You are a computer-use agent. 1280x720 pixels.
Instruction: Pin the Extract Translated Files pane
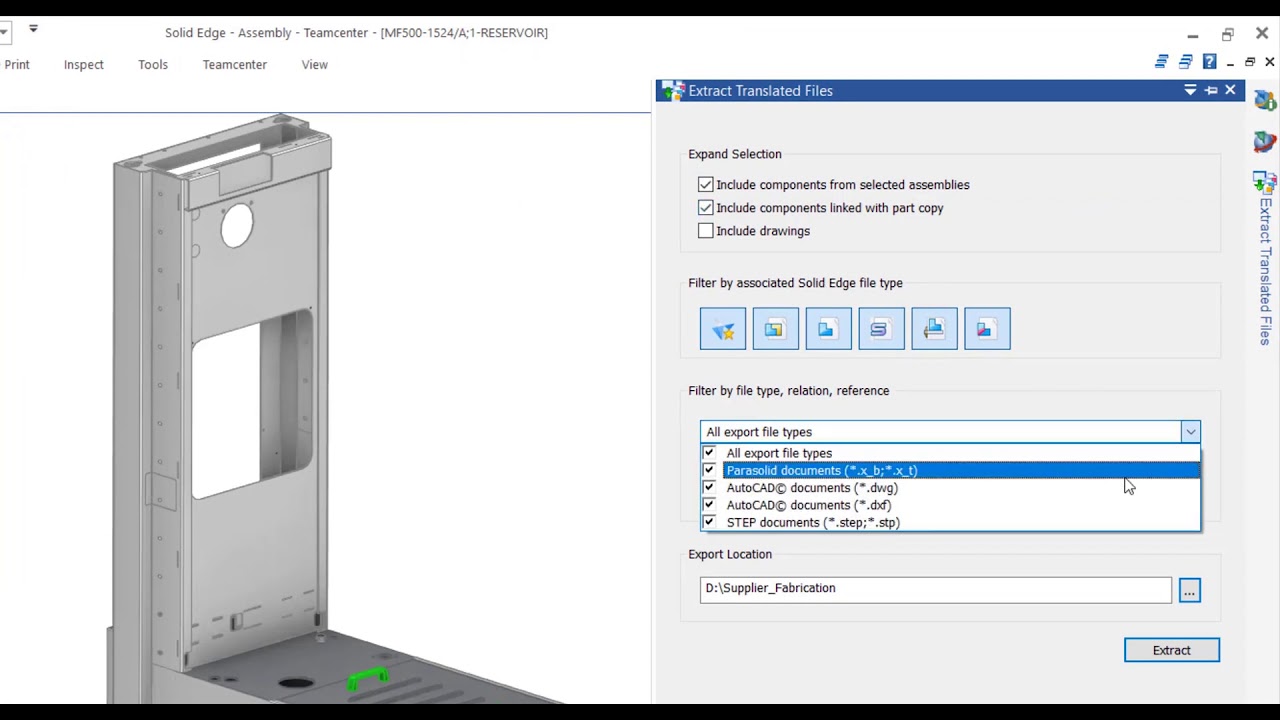pyautogui.click(x=1211, y=91)
